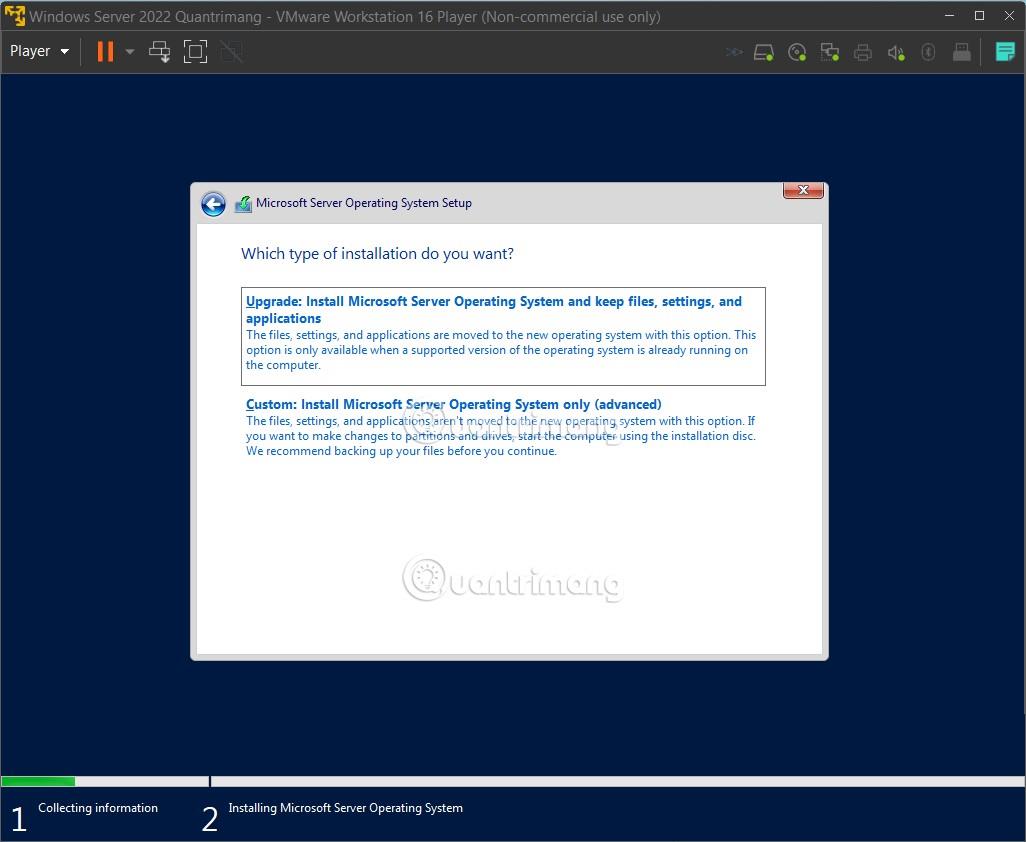
Task: Click 'Which type of installation do you want?' heading
Action: (x=377, y=254)
